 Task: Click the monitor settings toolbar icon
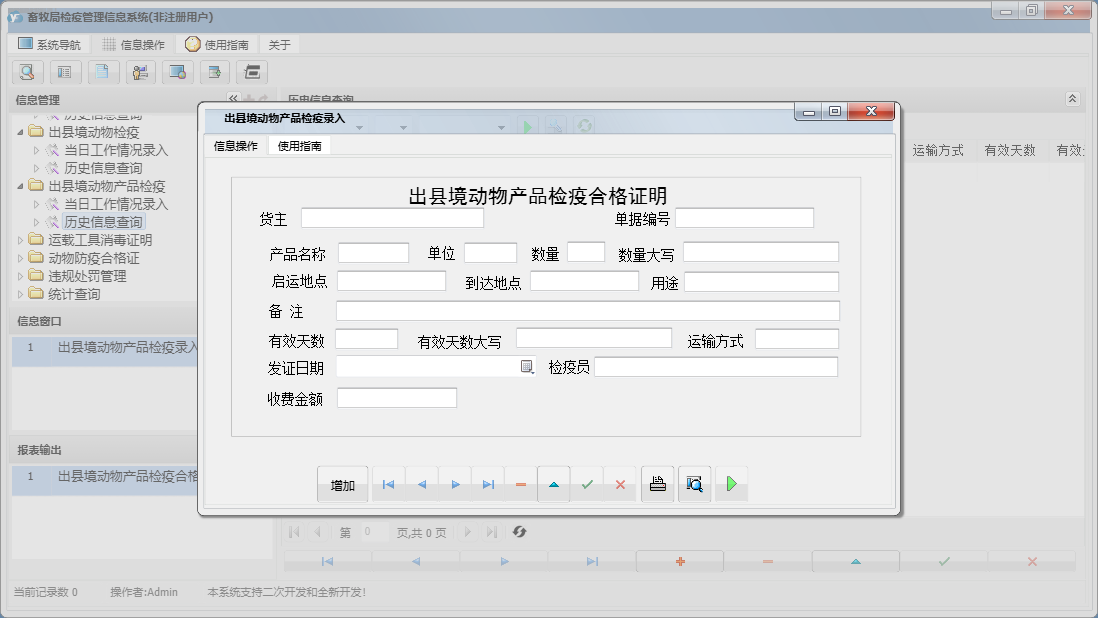[x=177, y=72]
